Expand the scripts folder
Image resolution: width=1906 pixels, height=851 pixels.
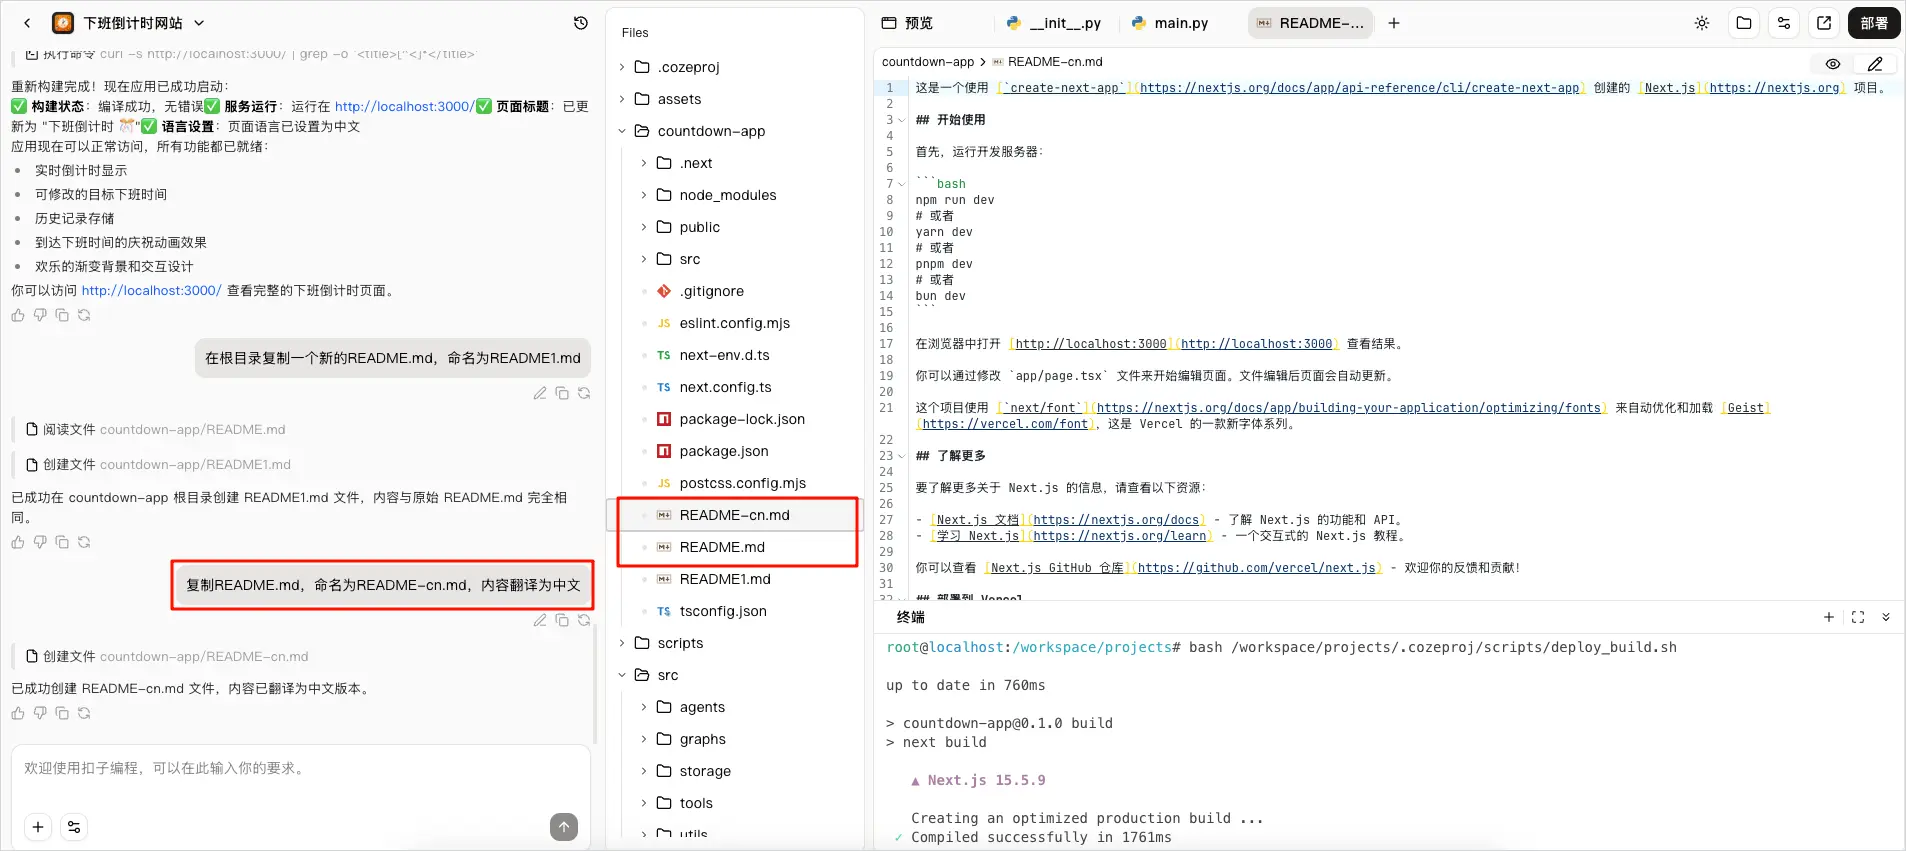(x=622, y=643)
